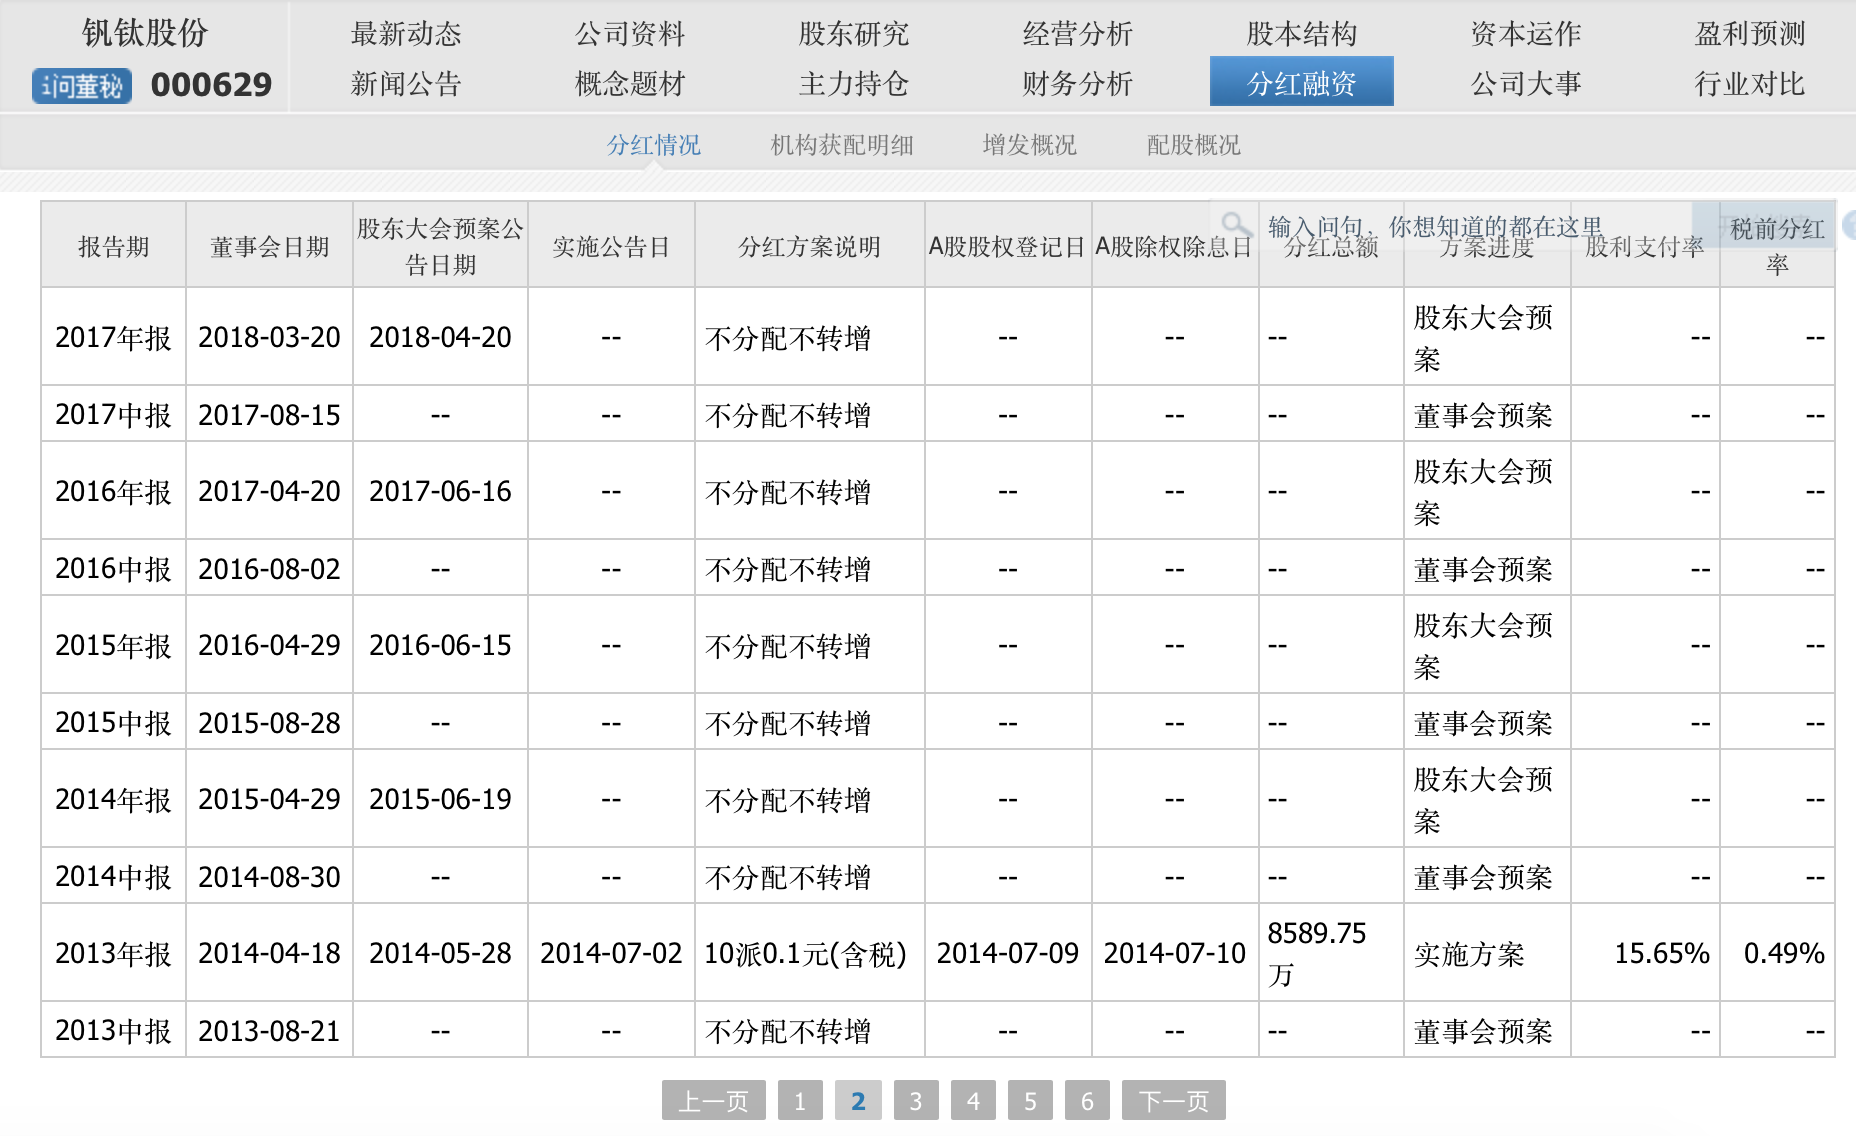This screenshot has height=1136, width=1856.
Task: Open the 公司大事 menu item
Action: pyautogui.click(x=1526, y=84)
